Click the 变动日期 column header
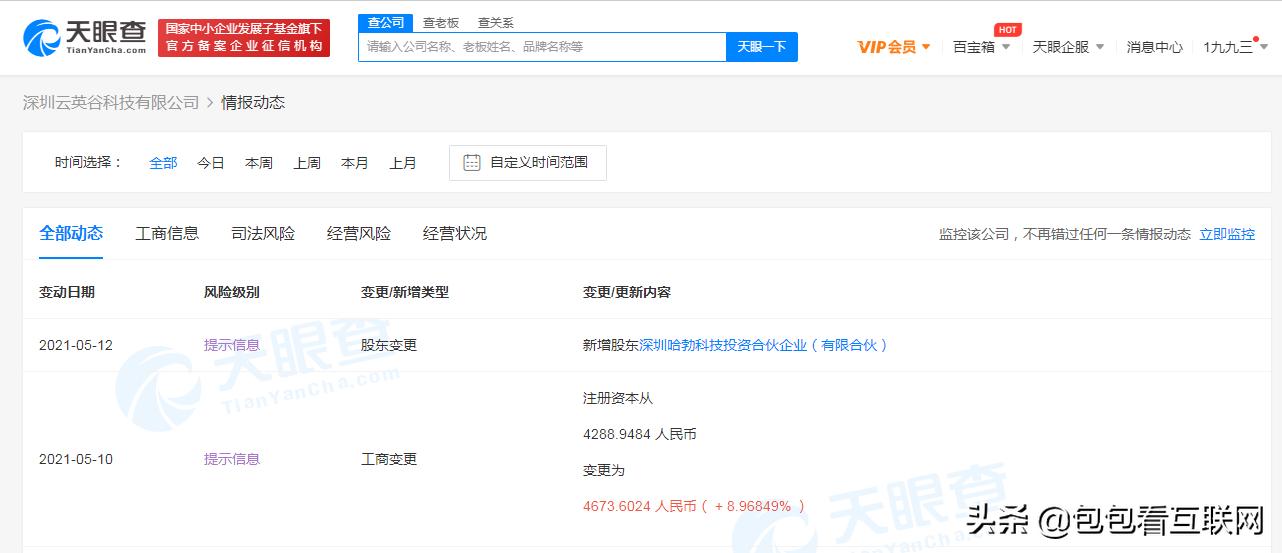This screenshot has width=1282, height=553. (x=67, y=292)
